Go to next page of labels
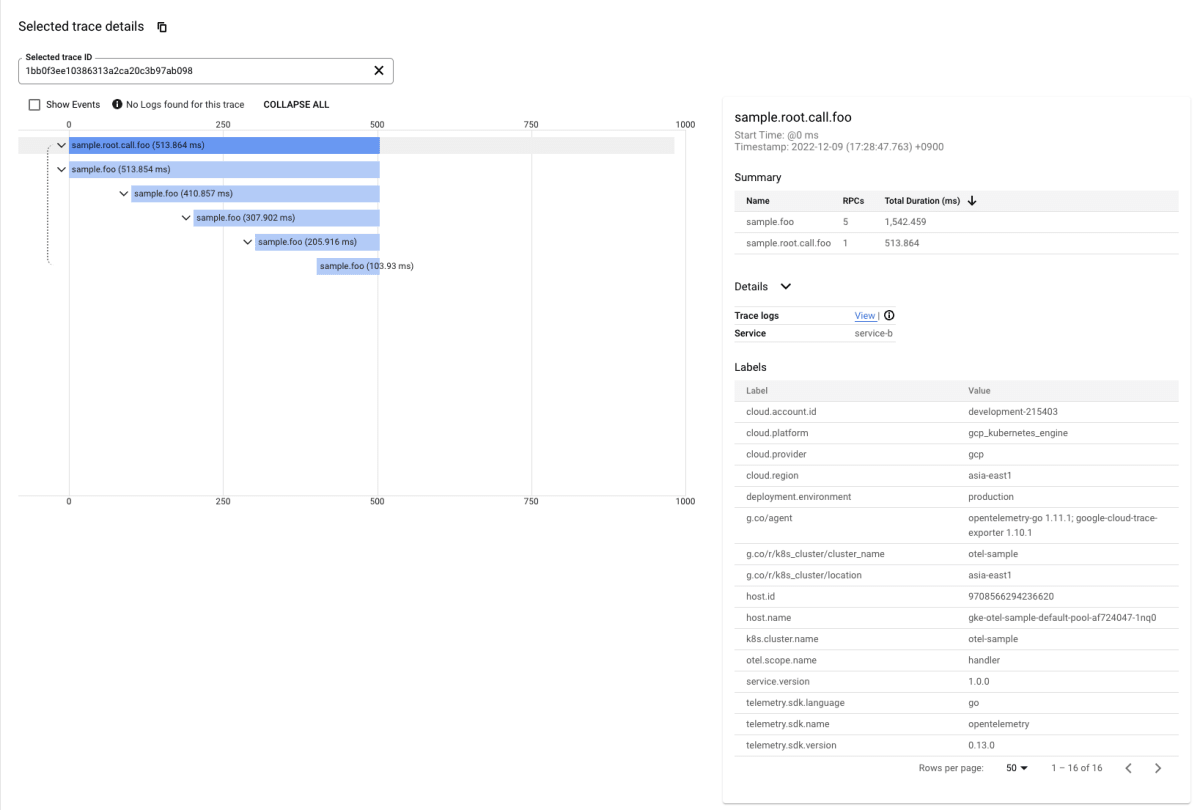This screenshot has width=1200, height=810. pos(1158,768)
